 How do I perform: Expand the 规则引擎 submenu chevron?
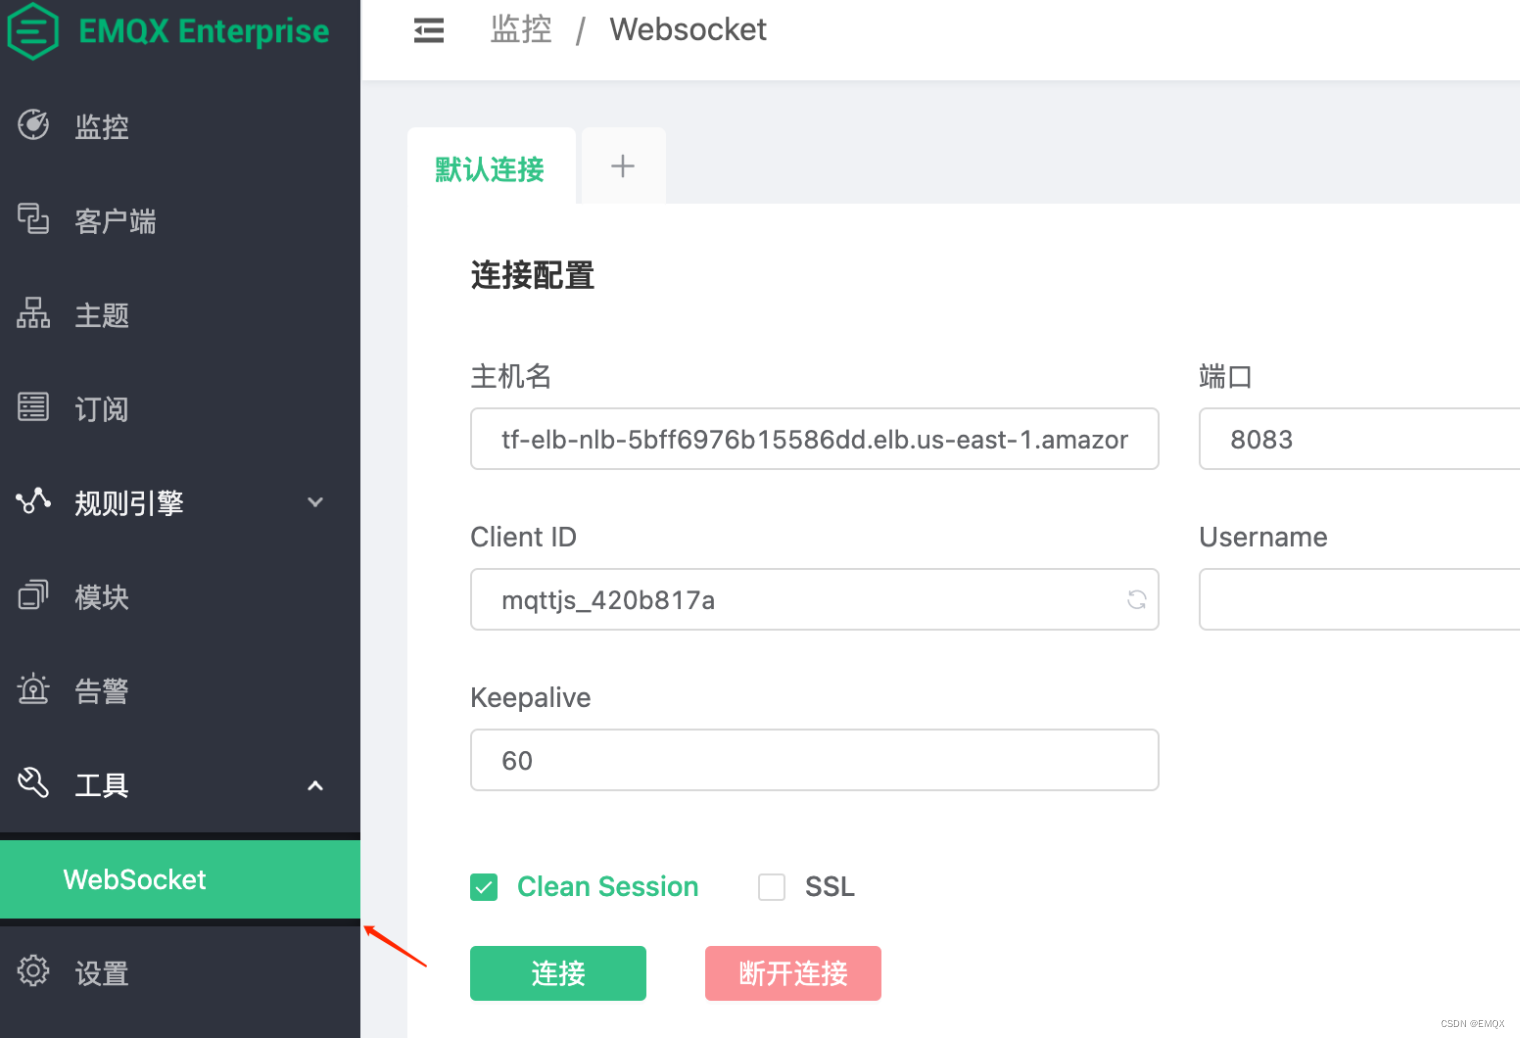(315, 502)
